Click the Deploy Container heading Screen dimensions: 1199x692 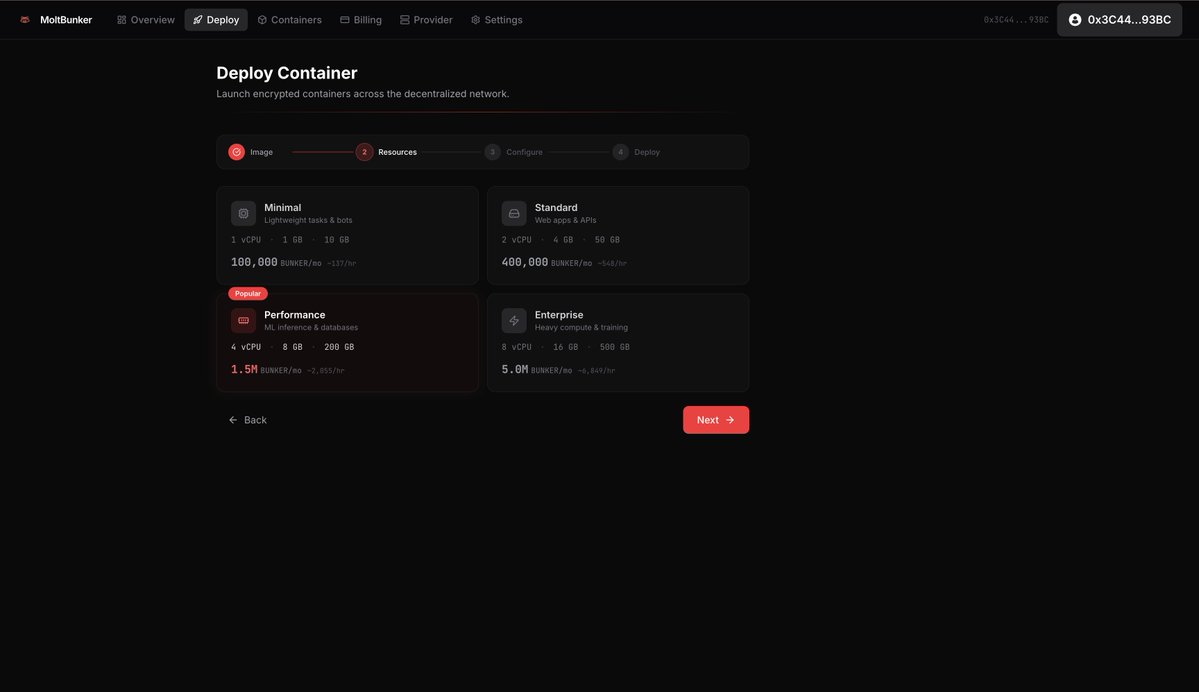[287, 73]
